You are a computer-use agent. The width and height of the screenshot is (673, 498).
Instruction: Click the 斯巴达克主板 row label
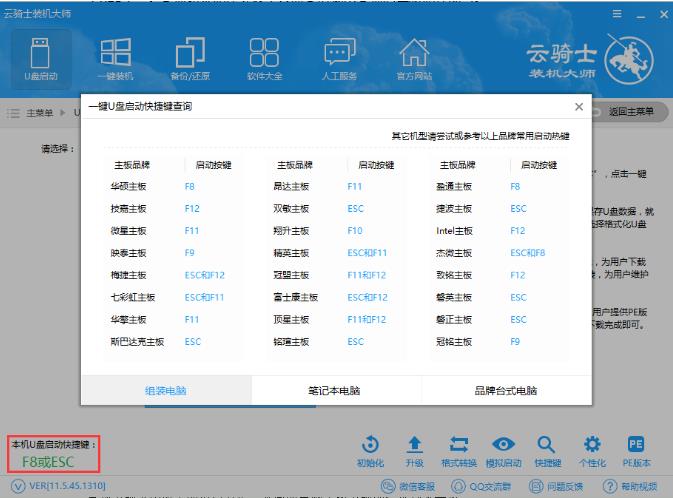[x=137, y=342]
